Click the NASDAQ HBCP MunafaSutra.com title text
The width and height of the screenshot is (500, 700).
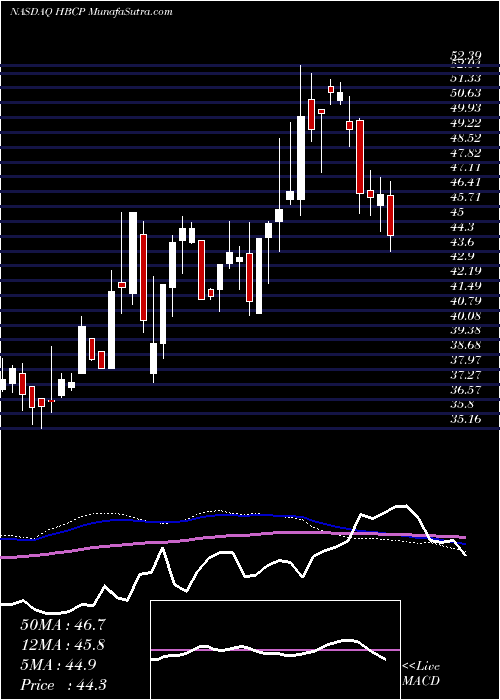91,12
